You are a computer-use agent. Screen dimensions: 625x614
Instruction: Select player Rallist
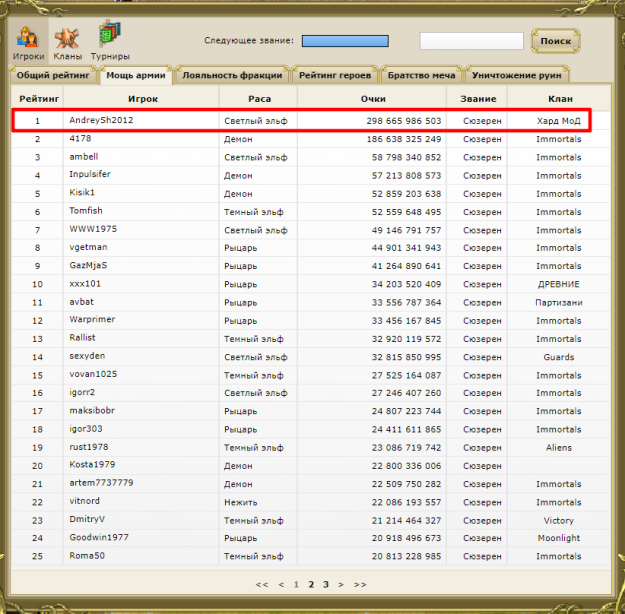82,338
